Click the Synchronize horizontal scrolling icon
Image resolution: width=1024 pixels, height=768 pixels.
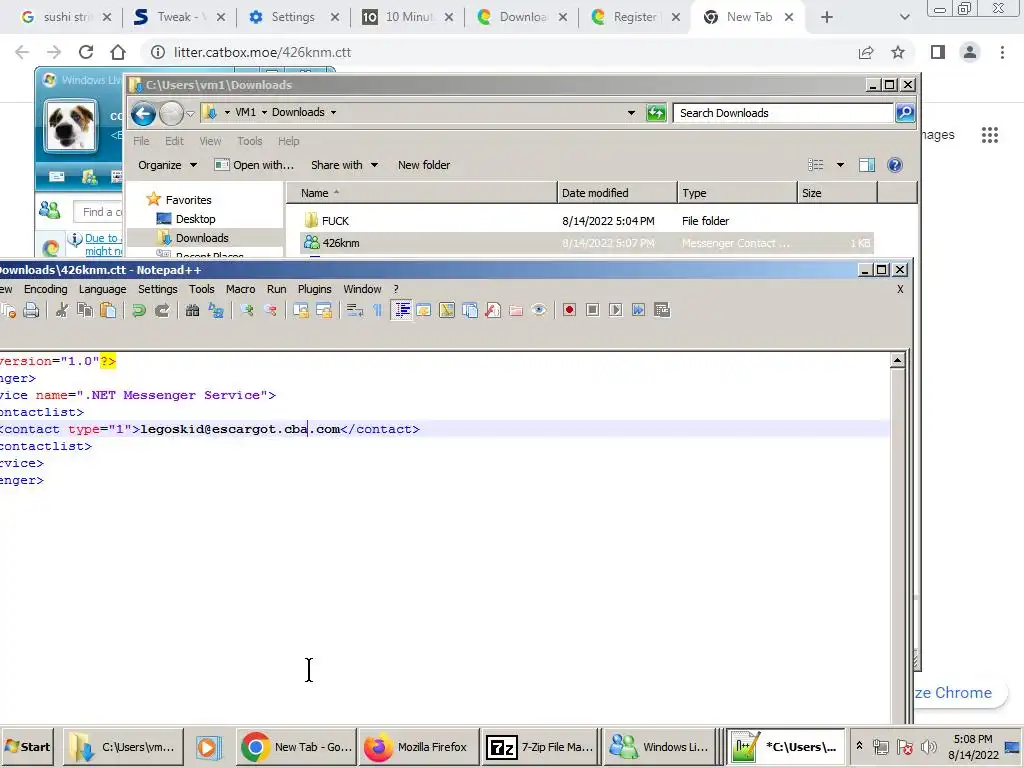[324, 310]
